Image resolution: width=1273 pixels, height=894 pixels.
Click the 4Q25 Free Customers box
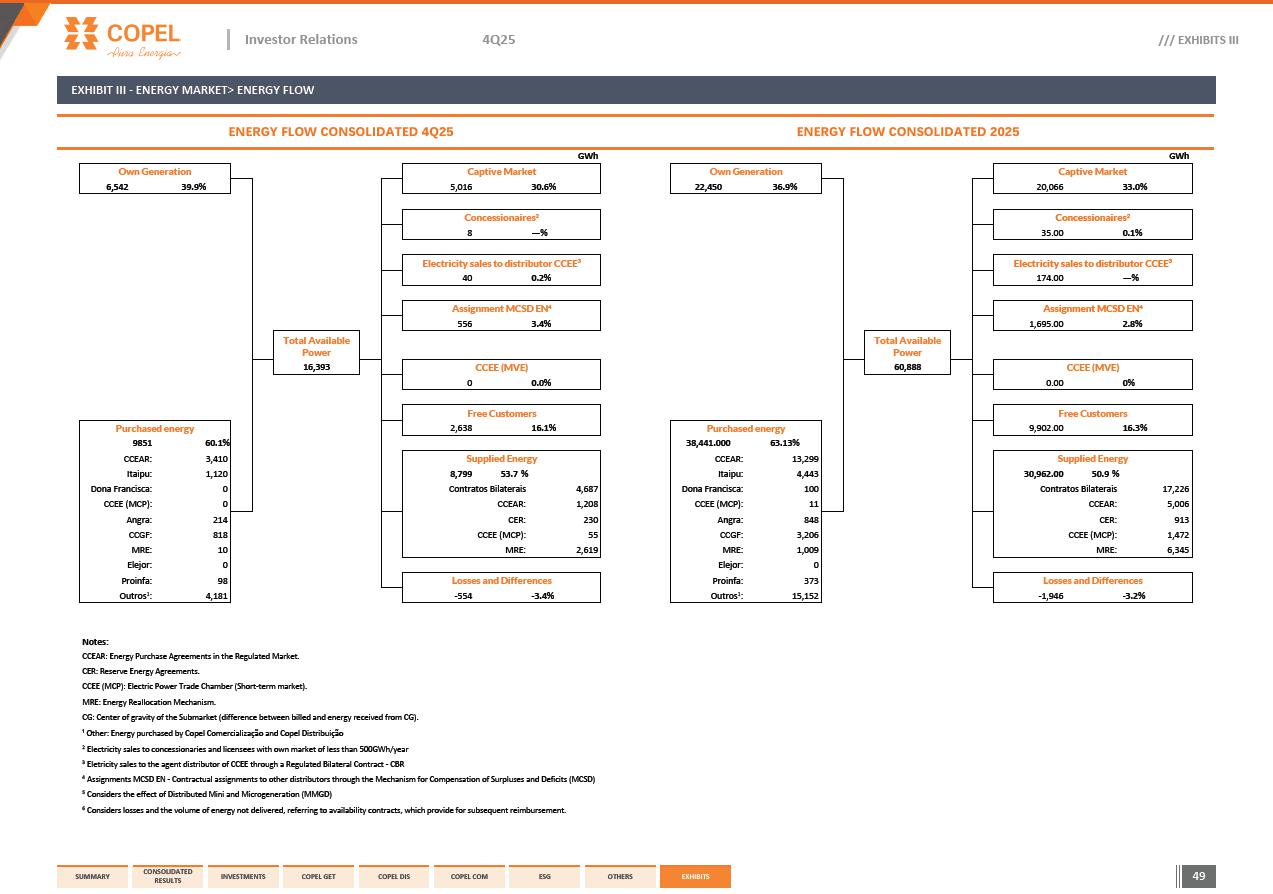click(501, 420)
